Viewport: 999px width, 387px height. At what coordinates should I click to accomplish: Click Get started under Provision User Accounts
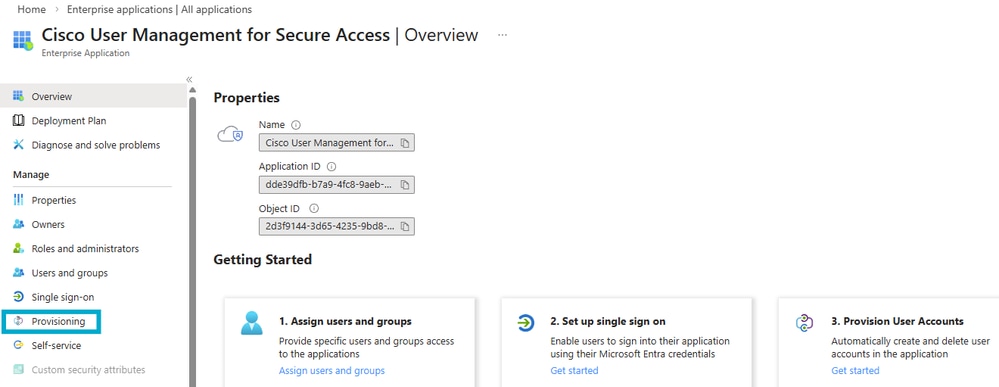[855, 370]
